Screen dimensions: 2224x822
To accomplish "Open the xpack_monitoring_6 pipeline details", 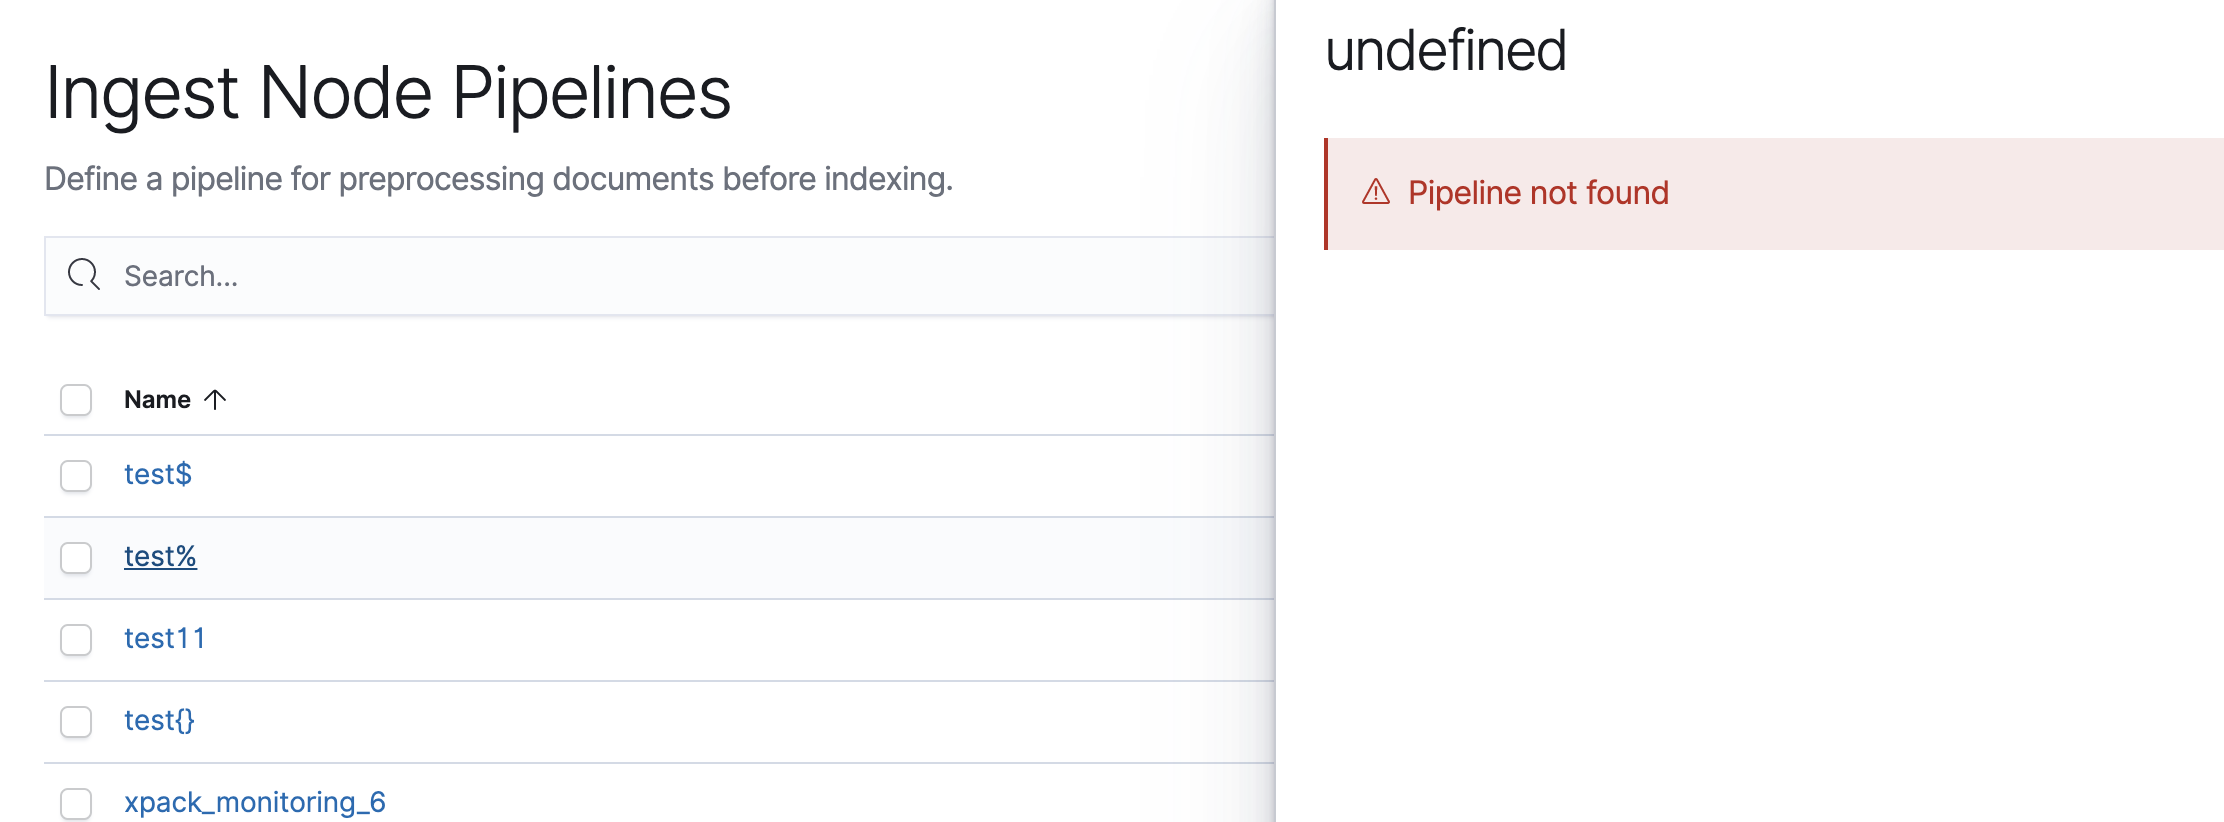I will [x=256, y=801].
